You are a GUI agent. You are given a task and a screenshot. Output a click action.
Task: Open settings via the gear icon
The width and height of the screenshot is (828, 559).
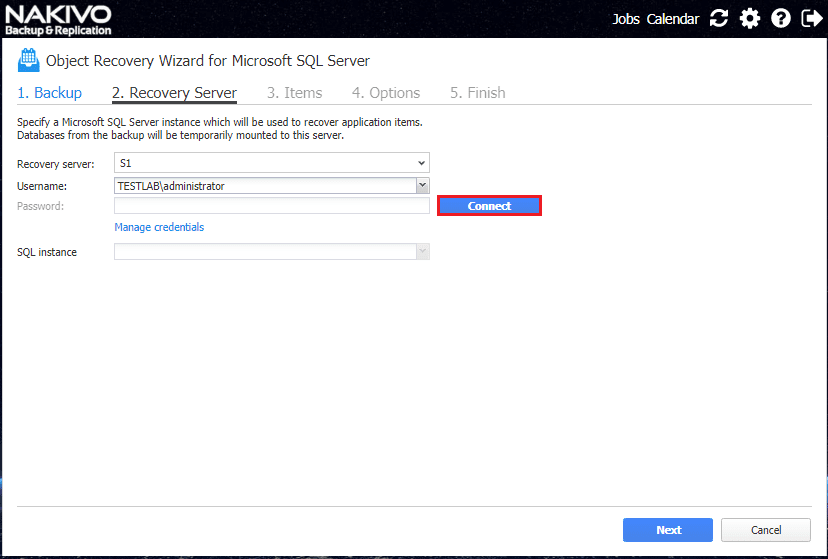(750, 19)
